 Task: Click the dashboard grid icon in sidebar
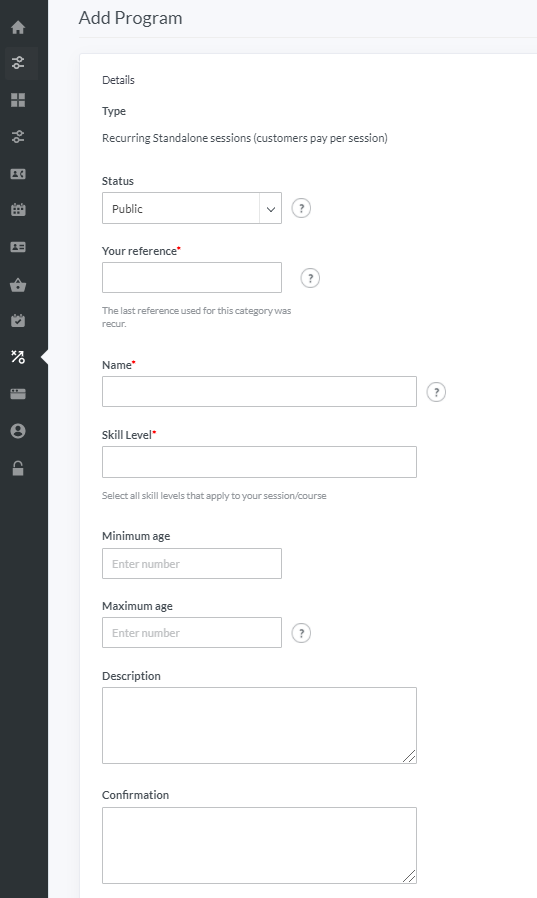point(18,100)
